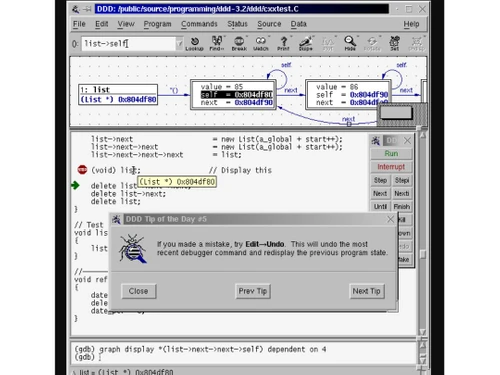
Task: Select the highlighted self field in the value 85 node
Action: [237, 95]
